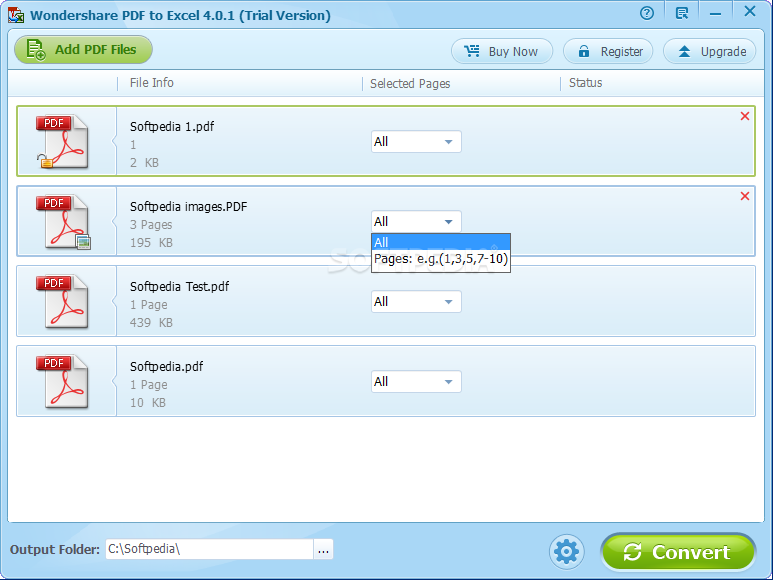Click the 'File Info' column header
Viewport: 773px width, 580px height.
[152, 83]
